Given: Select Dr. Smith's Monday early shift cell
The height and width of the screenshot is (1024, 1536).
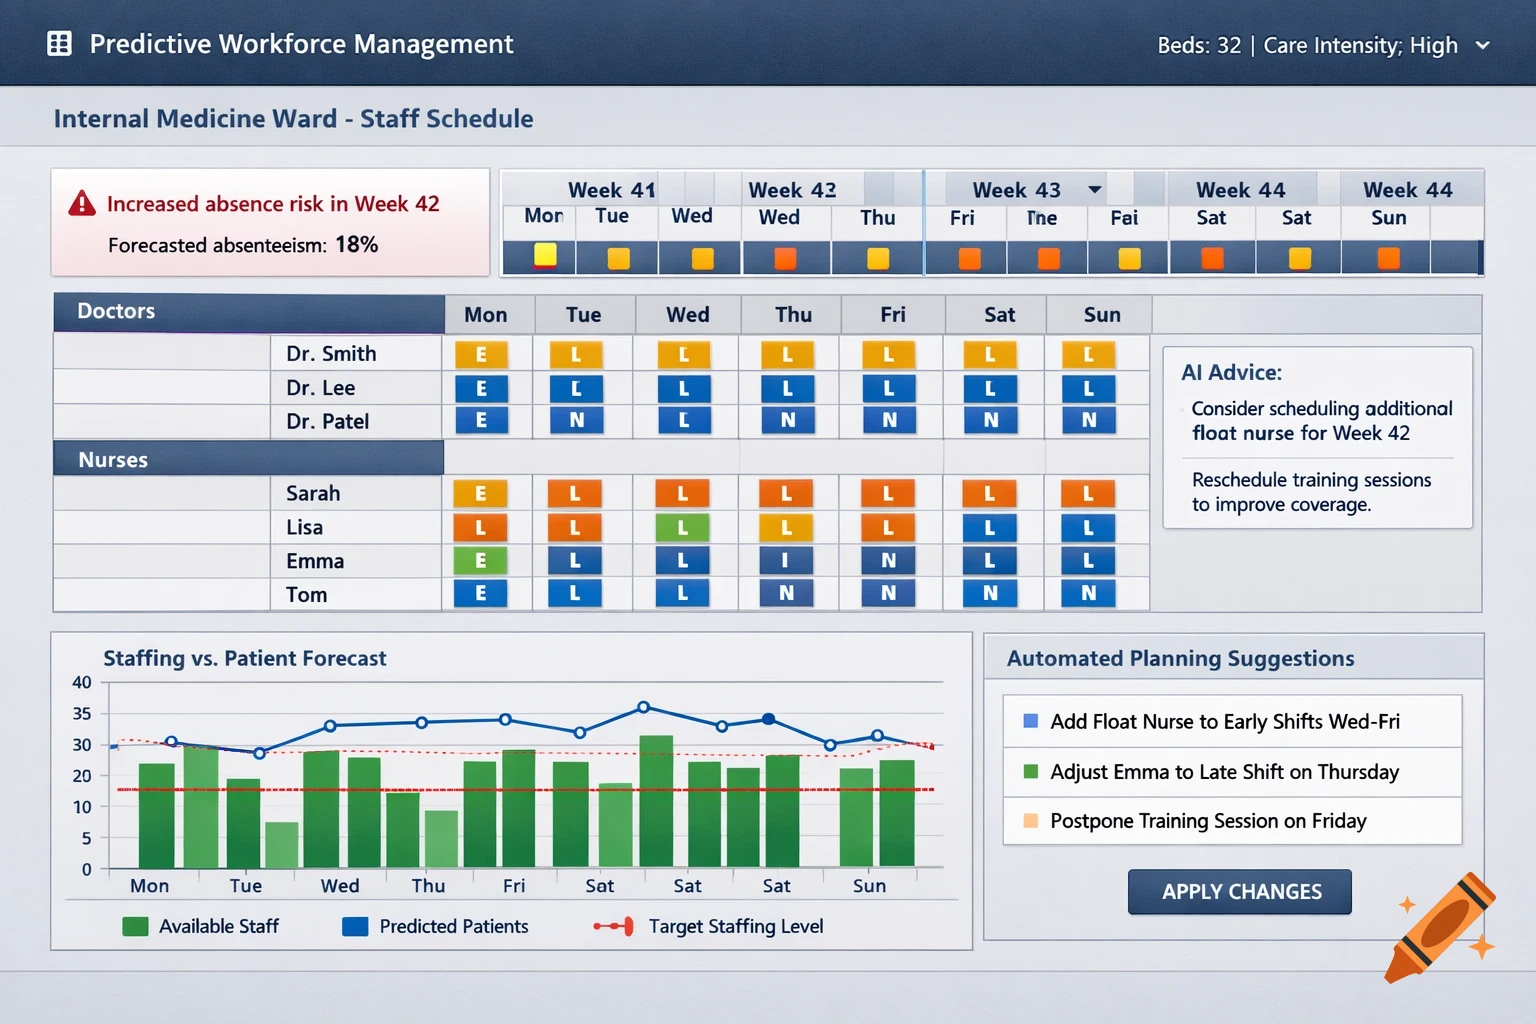Looking at the screenshot, I should (x=482, y=353).
